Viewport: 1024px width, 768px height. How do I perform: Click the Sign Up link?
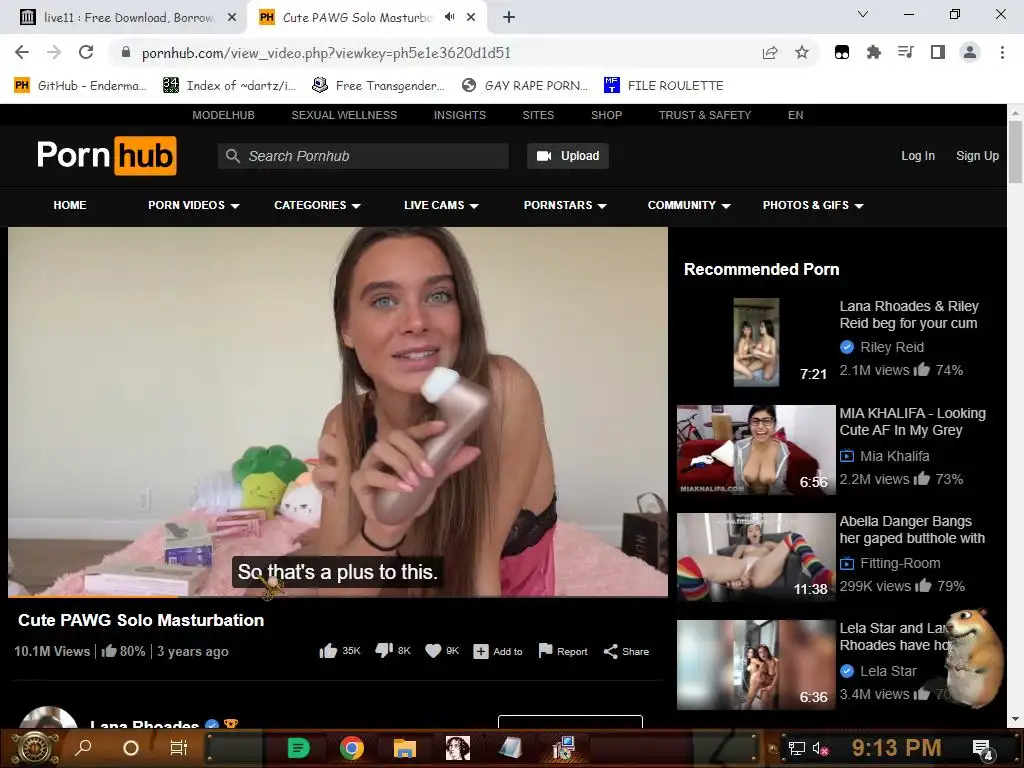(977, 156)
